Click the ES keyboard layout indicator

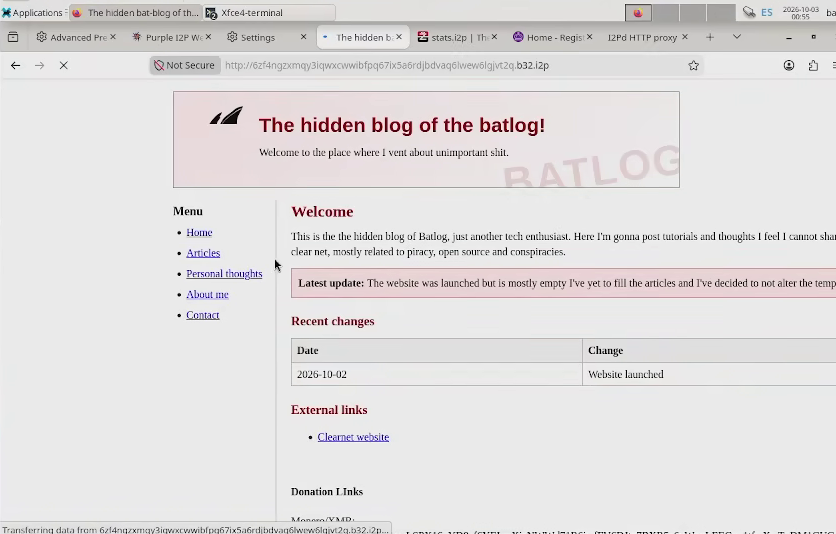pos(767,12)
